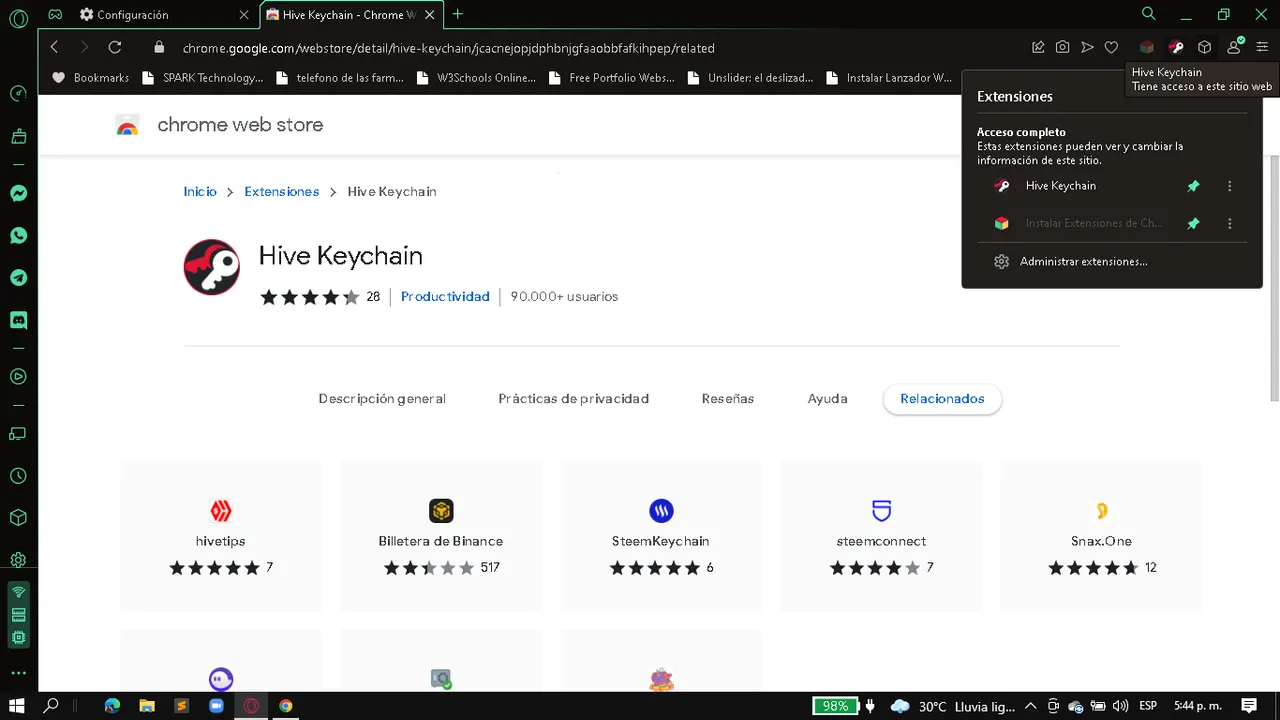This screenshot has height=720, width=1280.
Task: Open Facebook Messenger in the sidebar
Action: pyautogui.click(x=18, y=194)
